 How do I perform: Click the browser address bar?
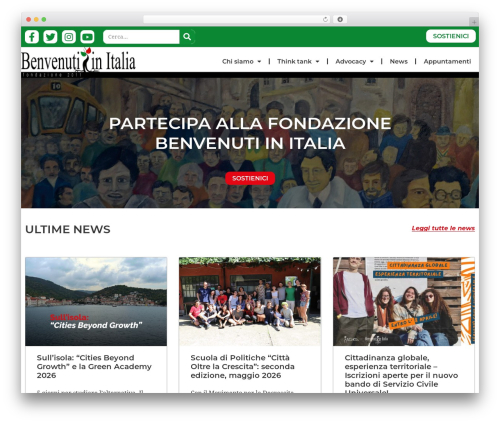pos(237,19)
